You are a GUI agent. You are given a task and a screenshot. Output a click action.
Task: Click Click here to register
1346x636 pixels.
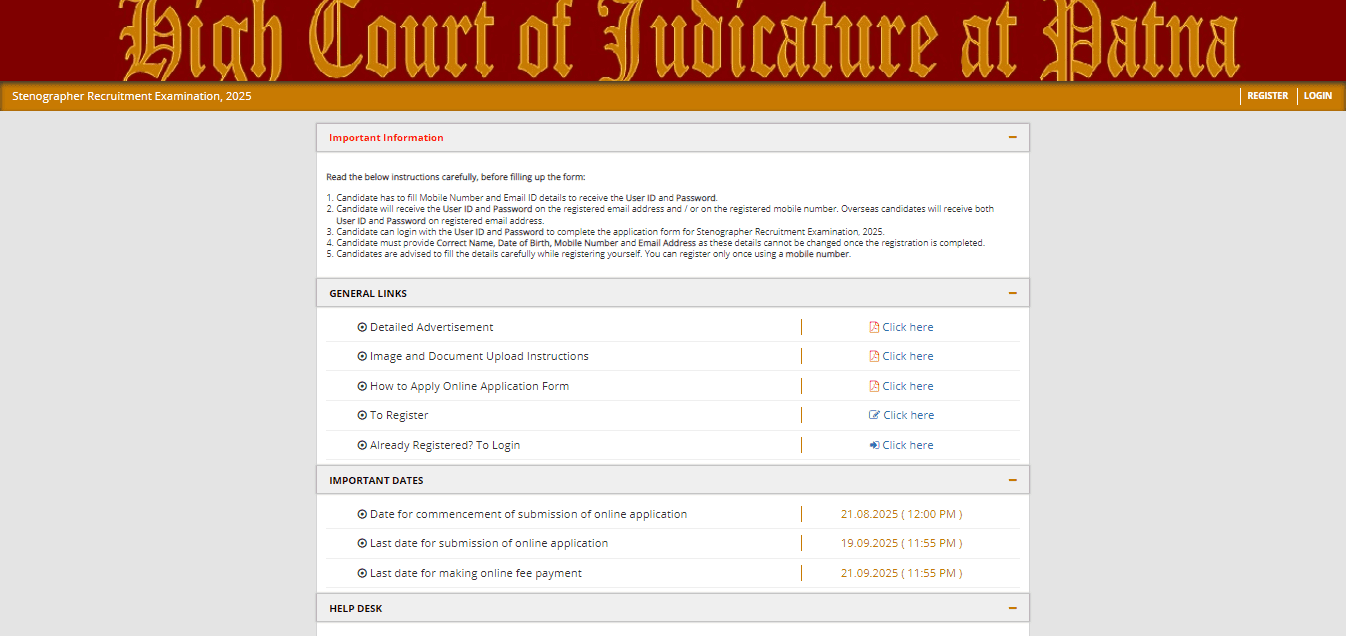pyautogui.click(x=907, y=414)
